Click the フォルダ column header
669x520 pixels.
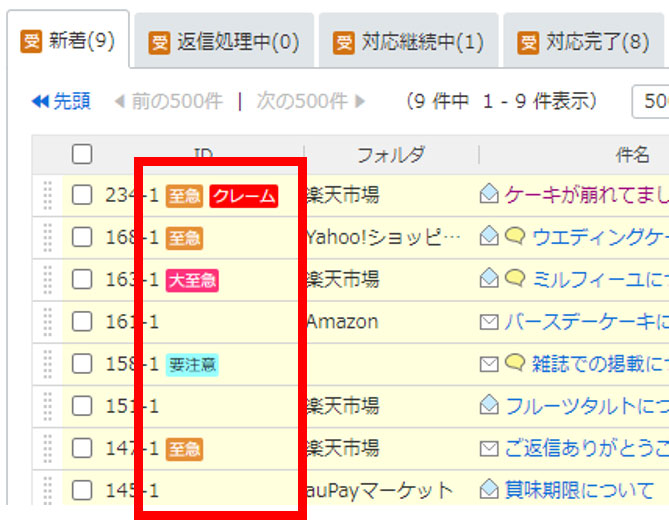click(x=391, y=154)
